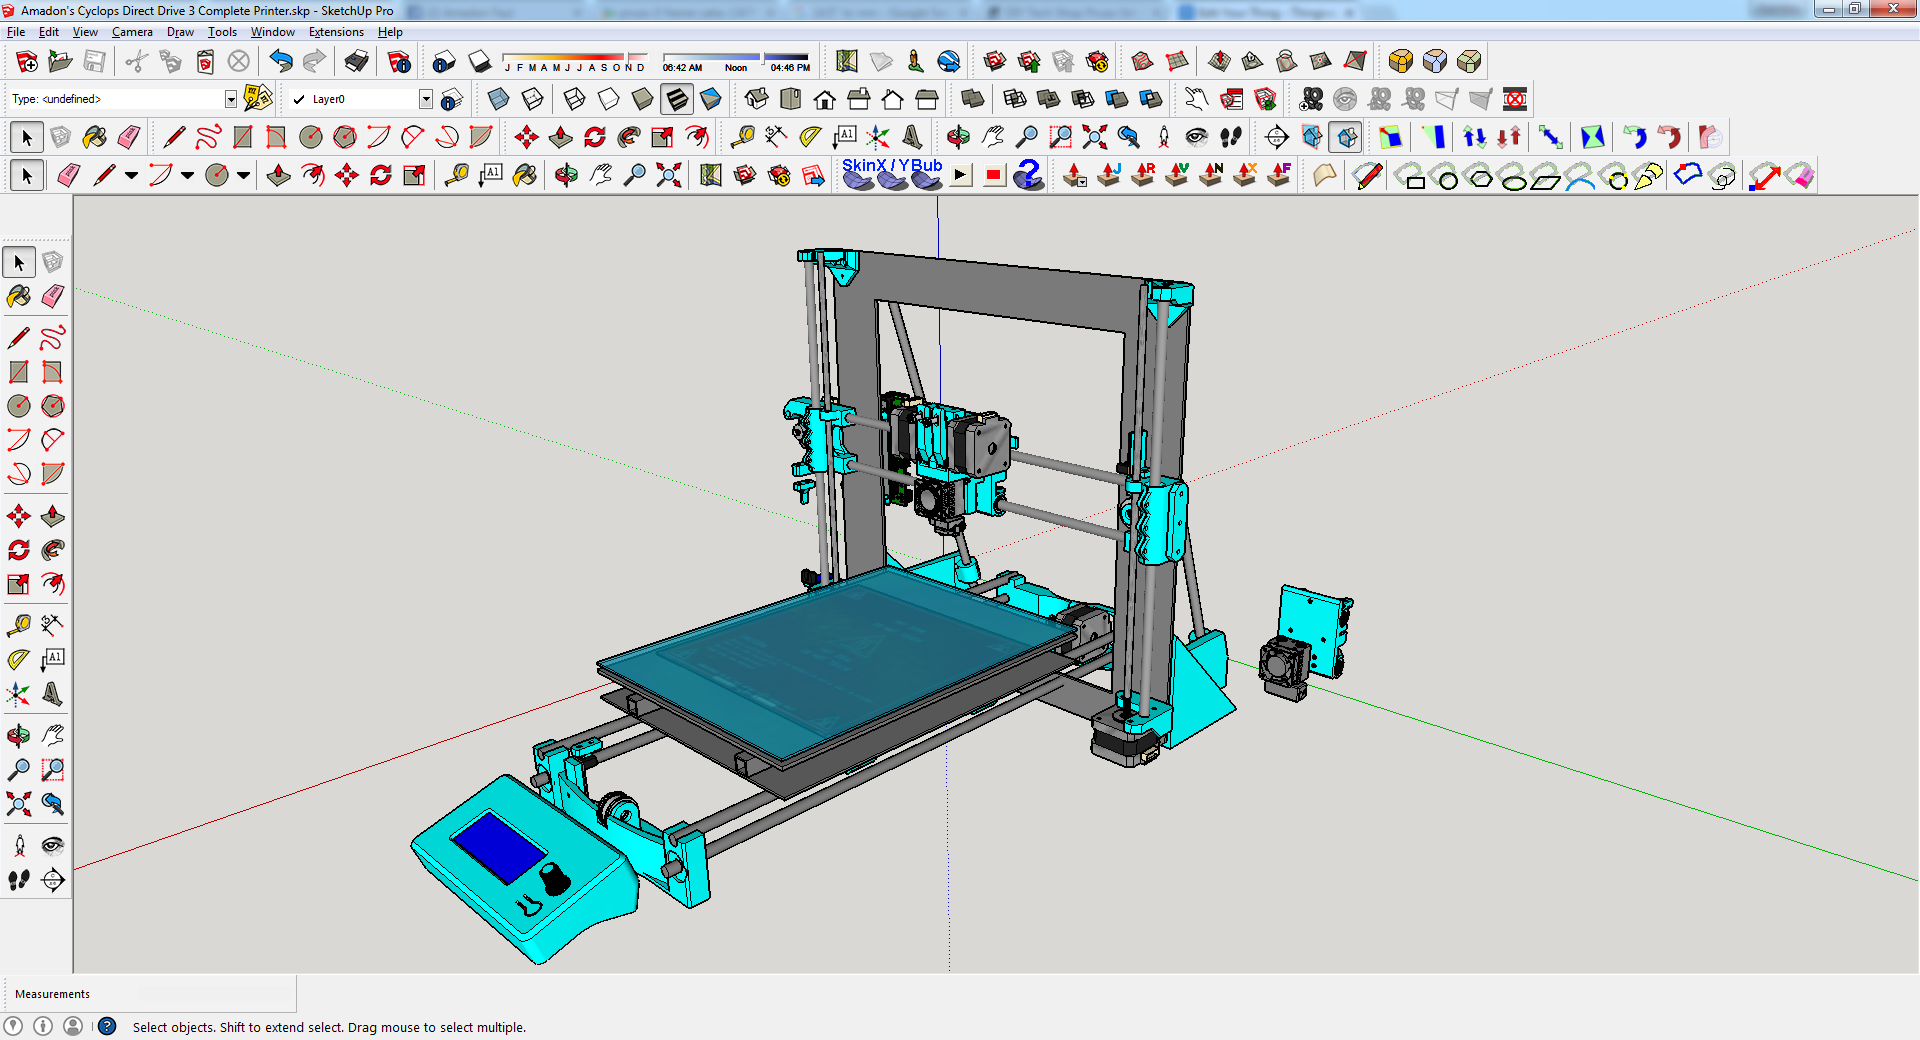Open the Tools menu
Viewport: 1920px width, 1040px height.
(222, 32)
